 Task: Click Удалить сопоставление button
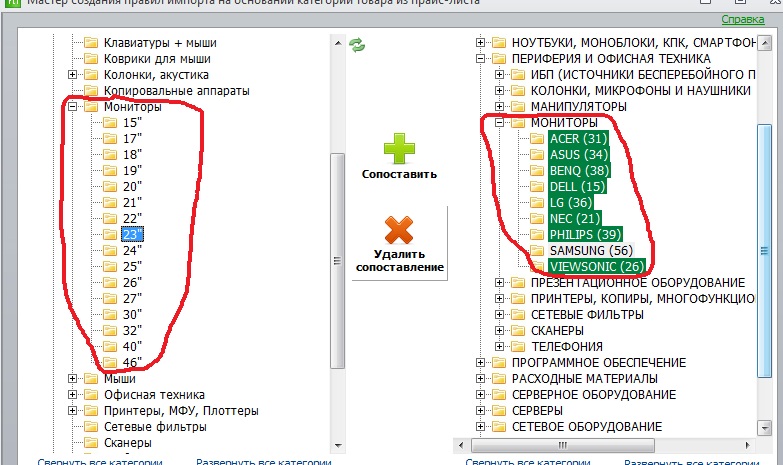click(x=399, y=244)
